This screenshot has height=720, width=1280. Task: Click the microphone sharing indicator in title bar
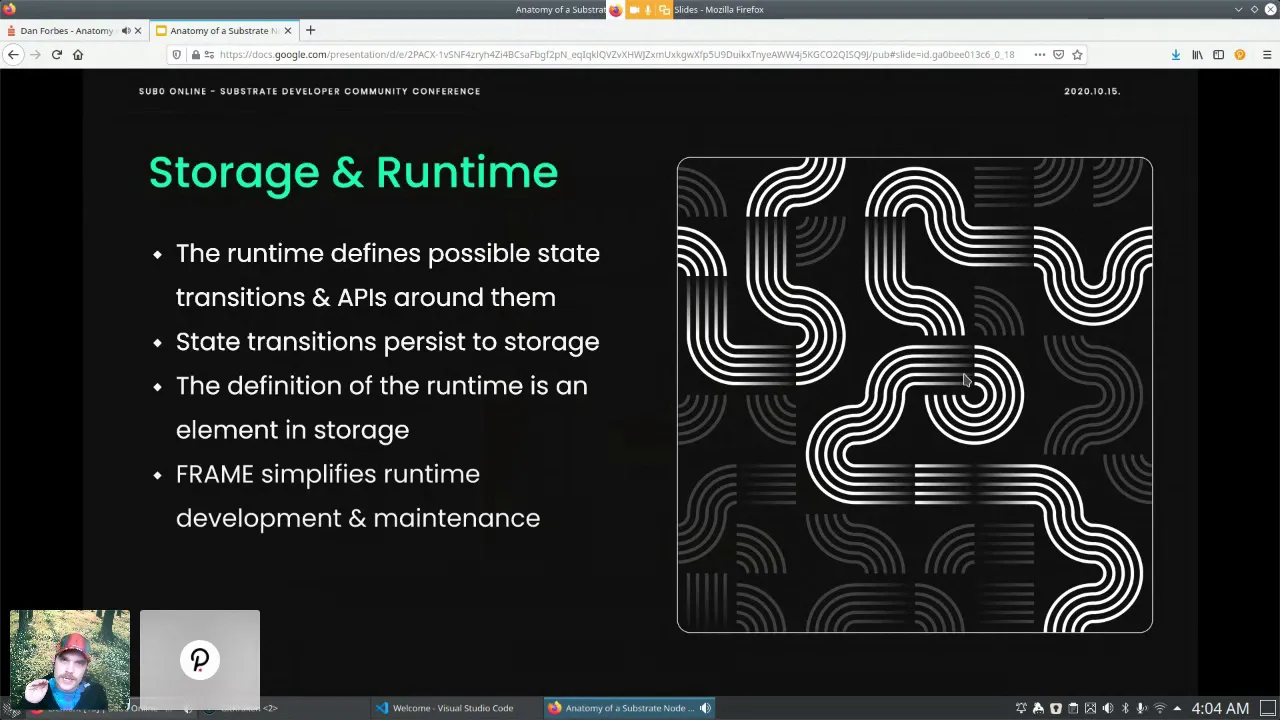[648, 10]
